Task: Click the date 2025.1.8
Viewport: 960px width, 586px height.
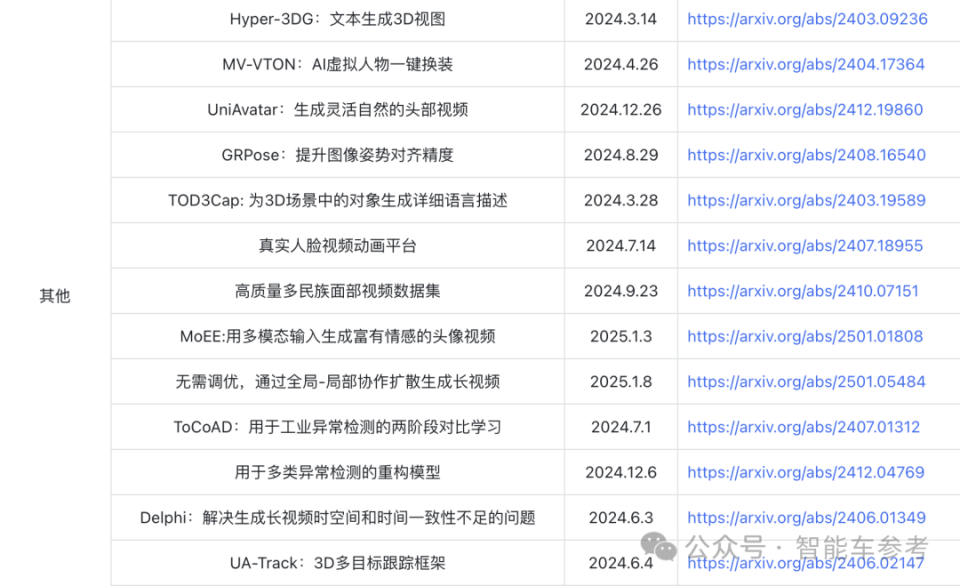Action: [621, 381]
